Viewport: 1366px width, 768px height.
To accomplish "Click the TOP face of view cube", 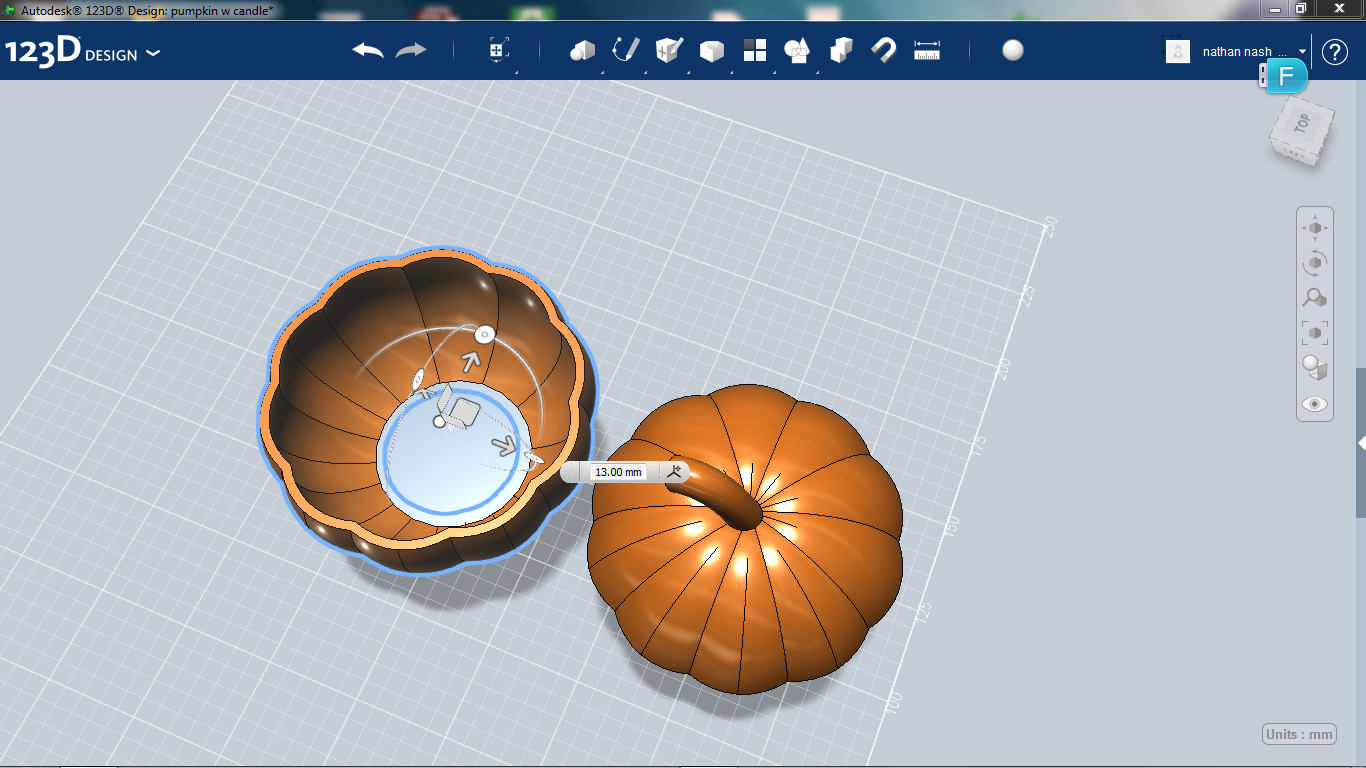I will click(1302, 124).
